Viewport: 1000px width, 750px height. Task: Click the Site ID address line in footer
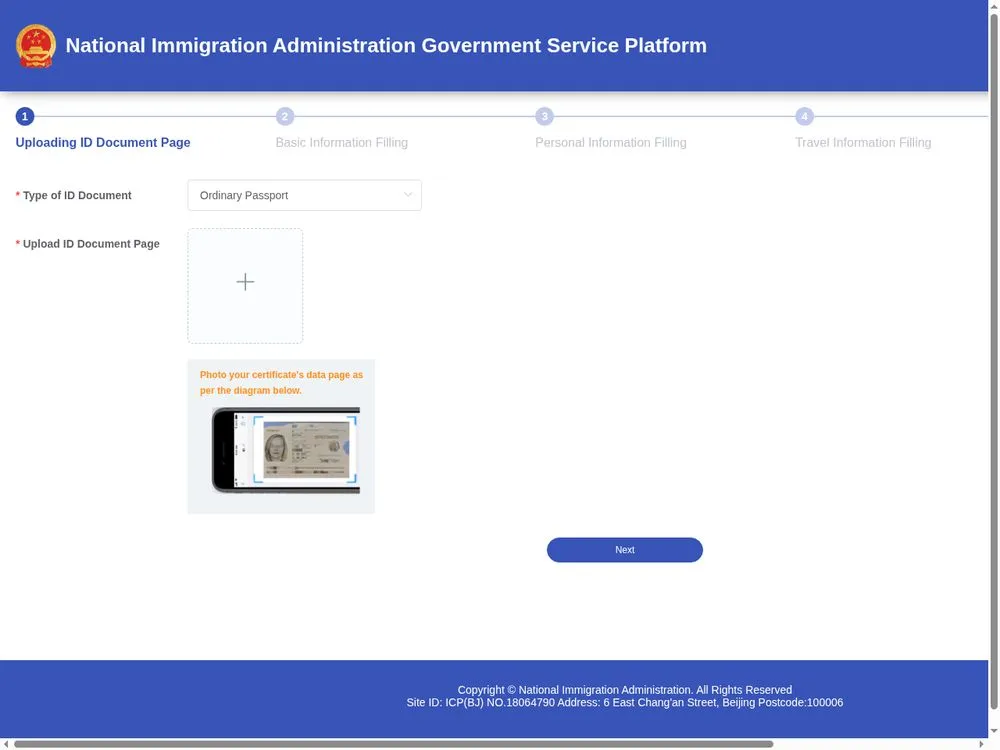point(624,702)
